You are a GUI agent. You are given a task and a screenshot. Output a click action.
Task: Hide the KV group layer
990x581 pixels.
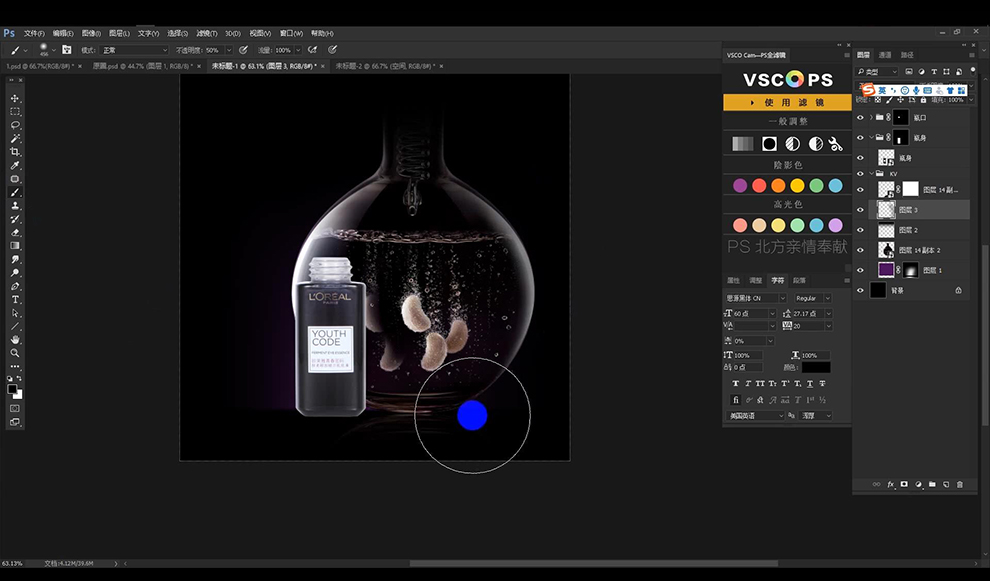click(x=860, y=174)
